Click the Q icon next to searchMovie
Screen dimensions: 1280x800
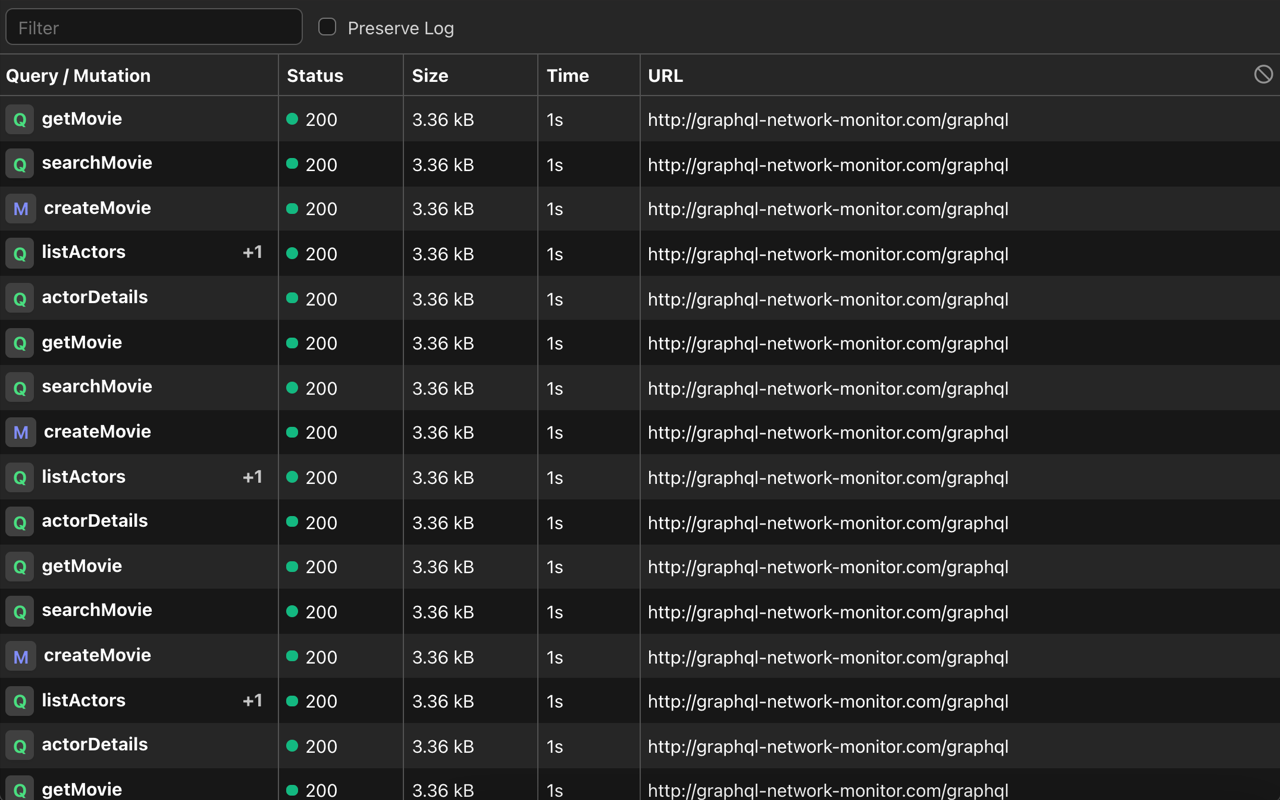click(x=19, y=164)
